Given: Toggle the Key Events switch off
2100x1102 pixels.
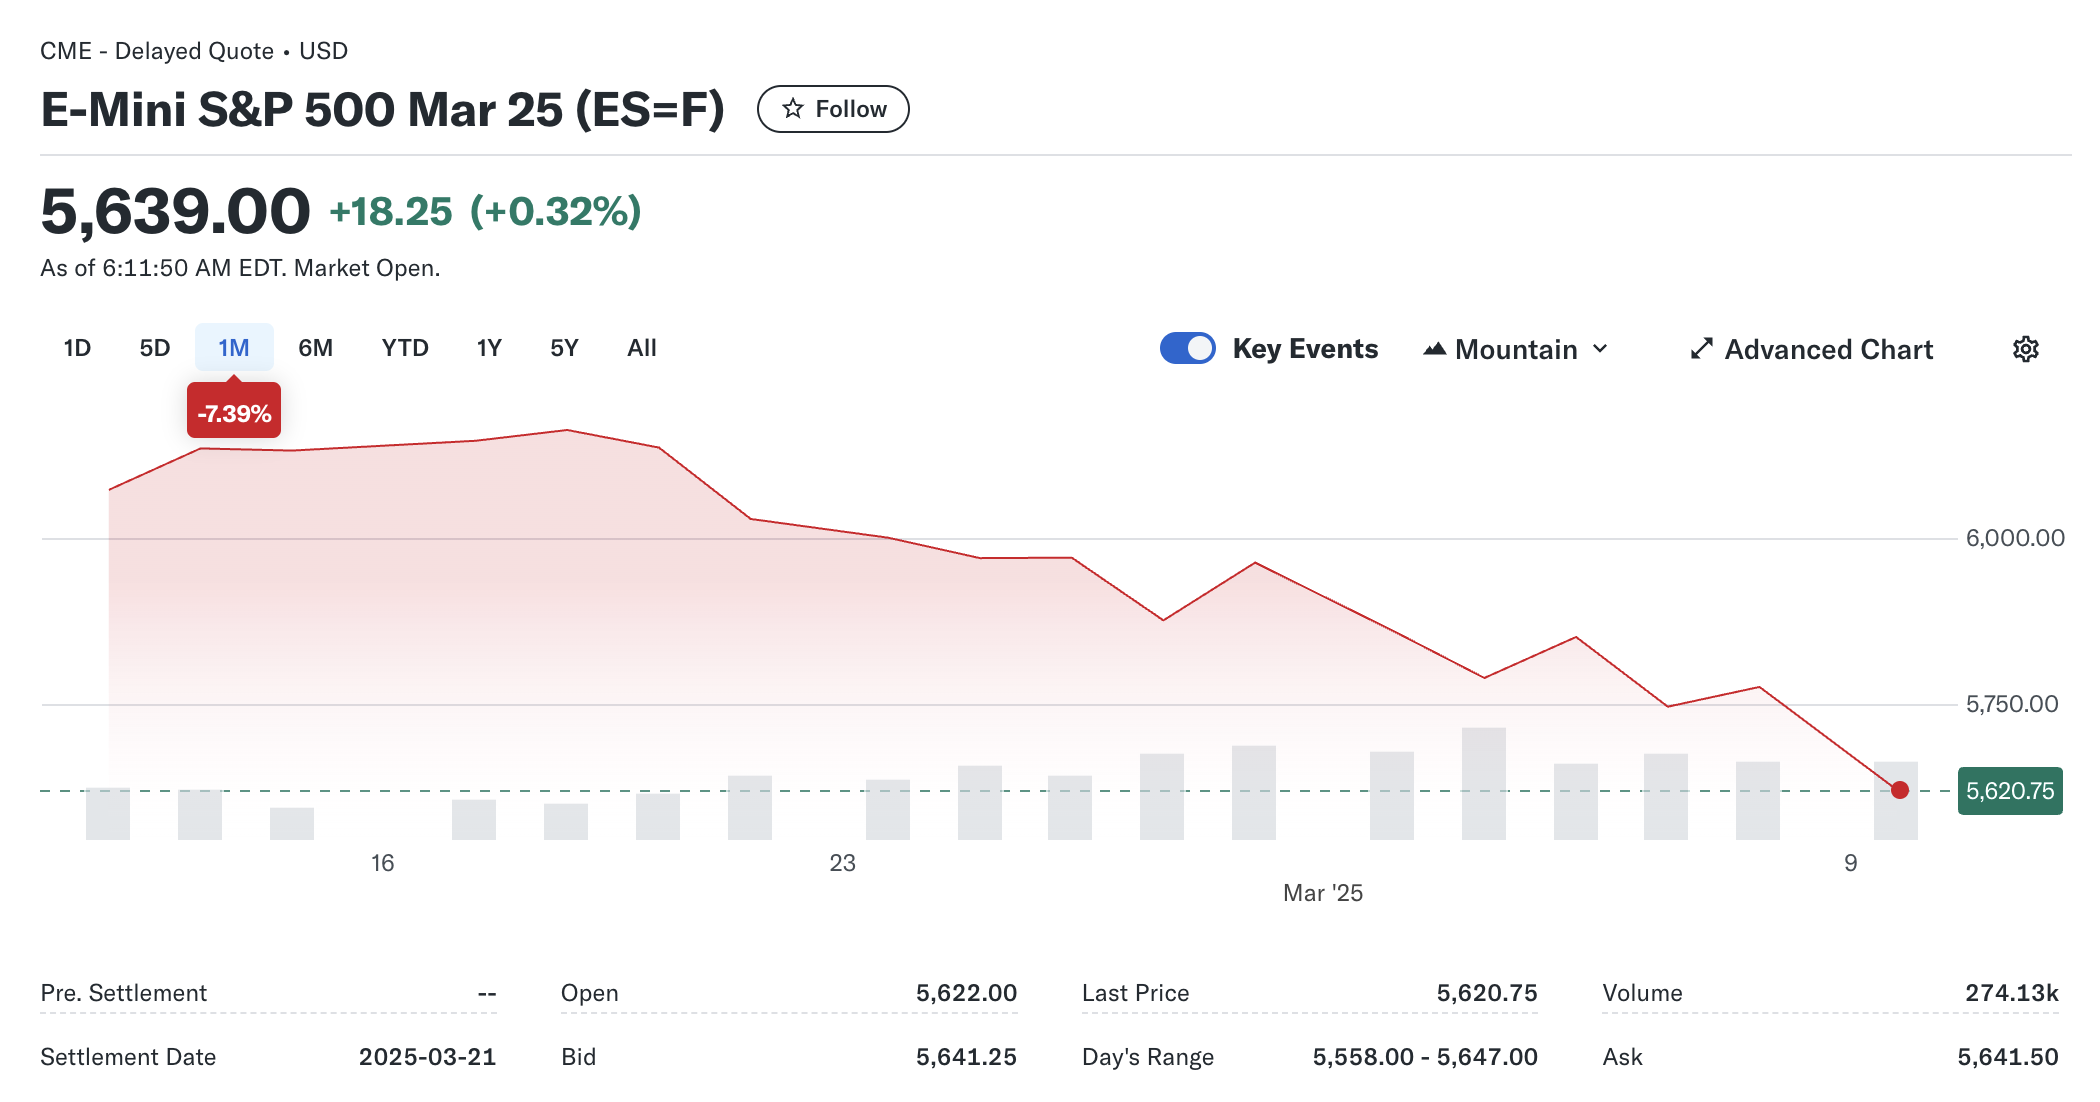Looking at the screenshot, I should point(1188,348).
